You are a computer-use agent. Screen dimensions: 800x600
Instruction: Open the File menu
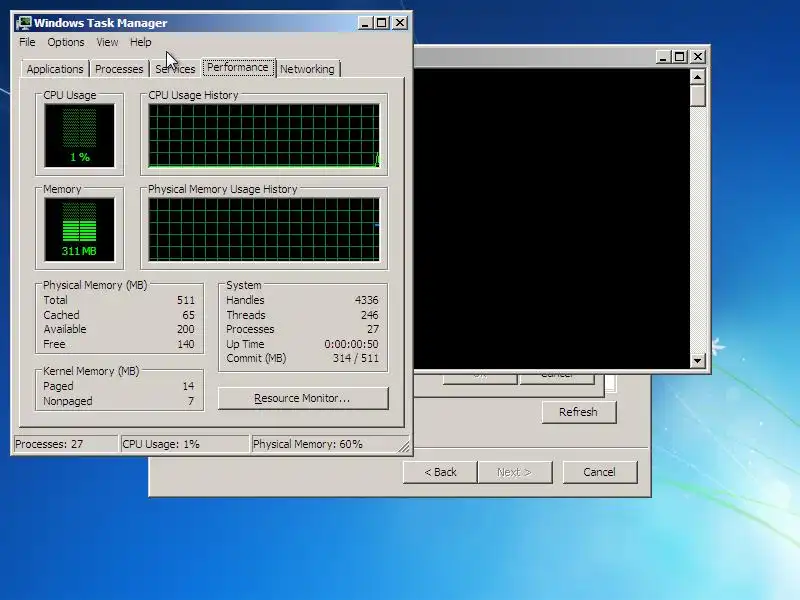point(27,42)
